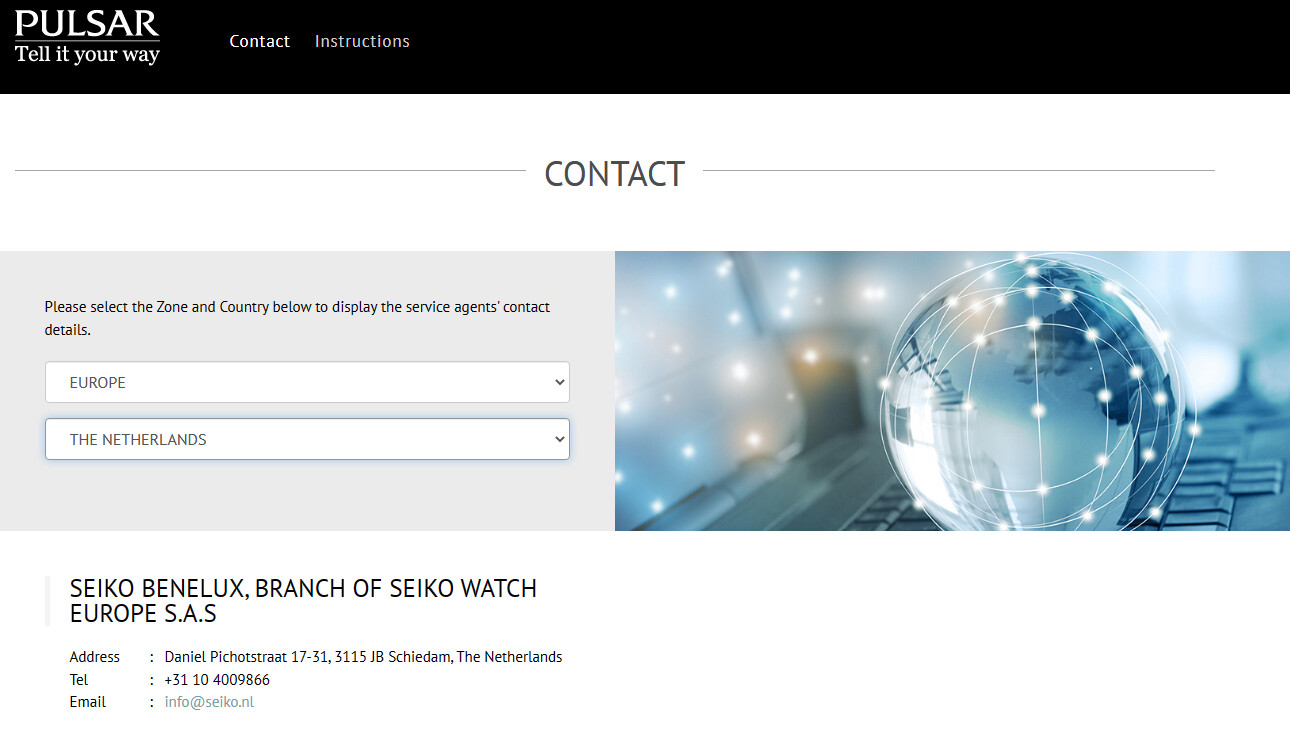Click the Seiko Benelux company name heading
1290x748 pixels.
click(x=303, y=601)
